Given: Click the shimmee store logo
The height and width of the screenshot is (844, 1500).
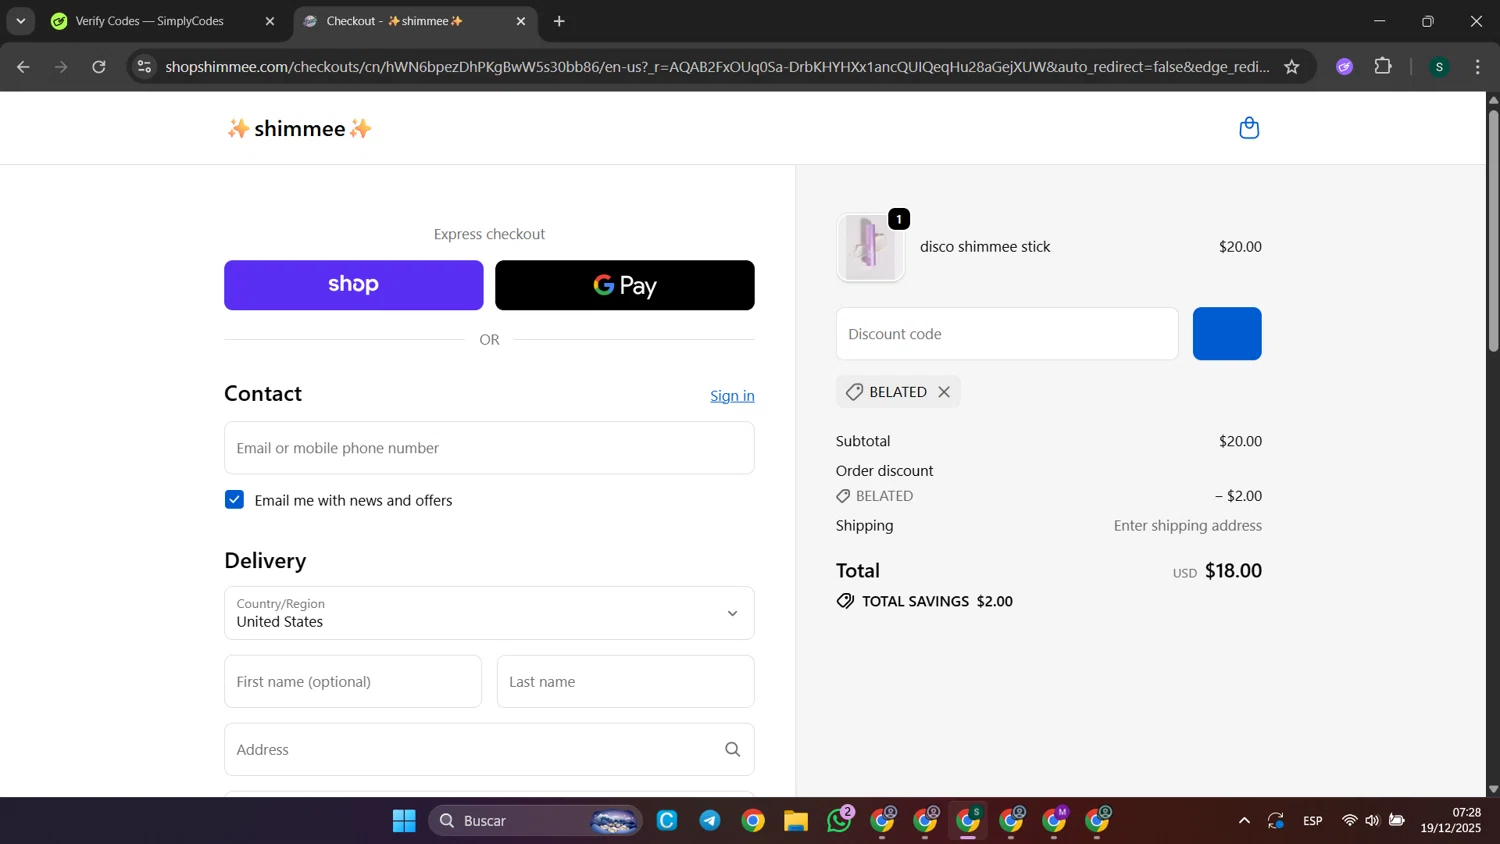Looking at the screenshot, I should pos(299,128).
